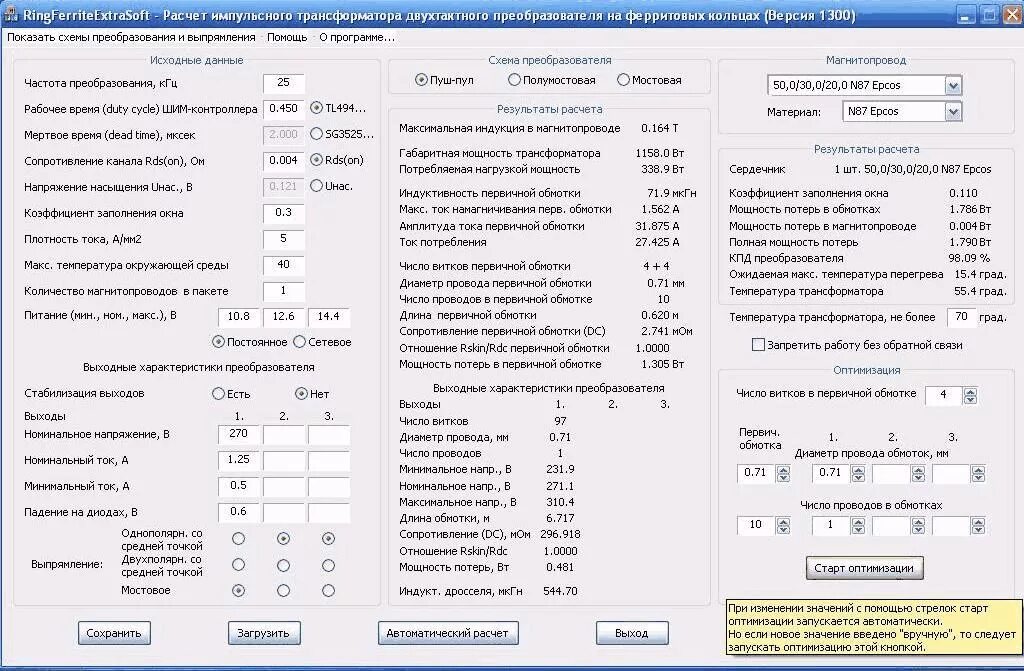This screenshot has width=1024, height=671.
Task: Start Автоматический расчет
Action: click(447, 633)
